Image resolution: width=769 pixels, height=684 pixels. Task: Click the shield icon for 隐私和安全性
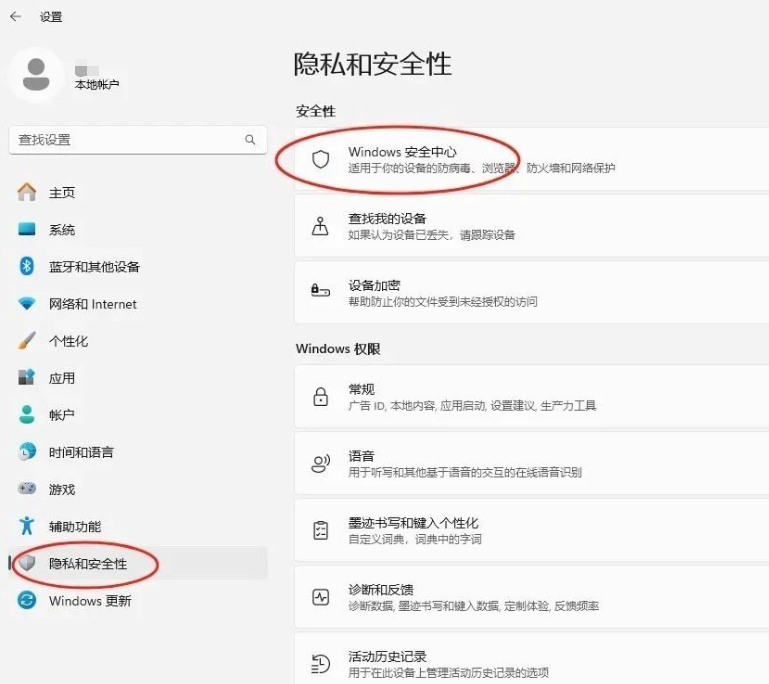(26, 563)
